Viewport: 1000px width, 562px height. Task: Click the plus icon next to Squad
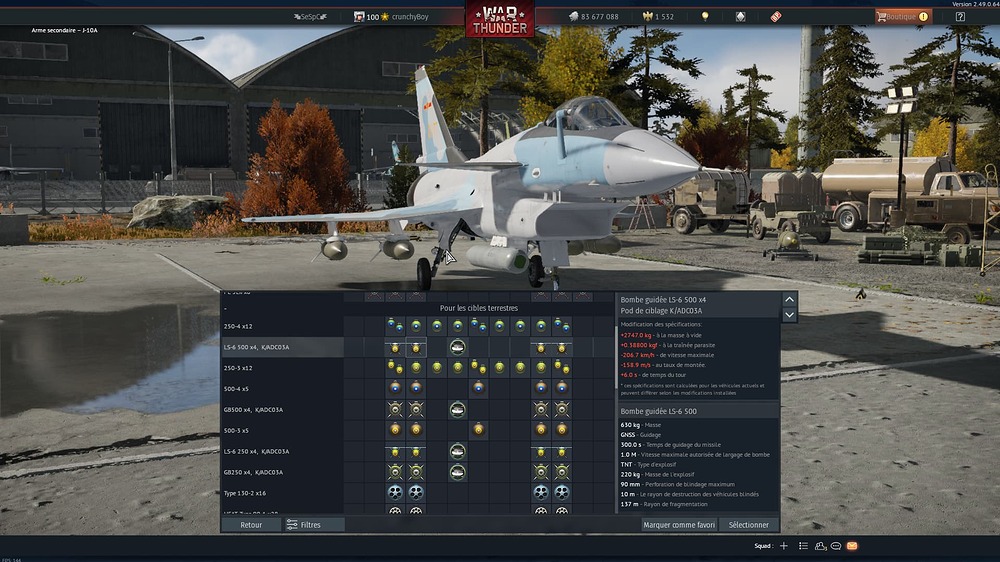point(784,546)
